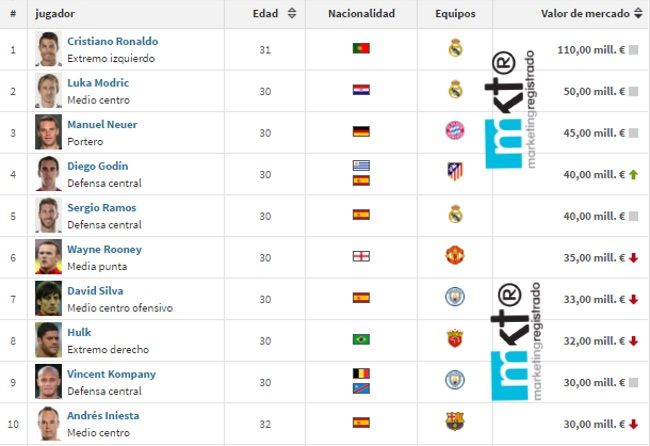Click Bayern Munich crest beside Manuel Neuer

tap(455, 131)
